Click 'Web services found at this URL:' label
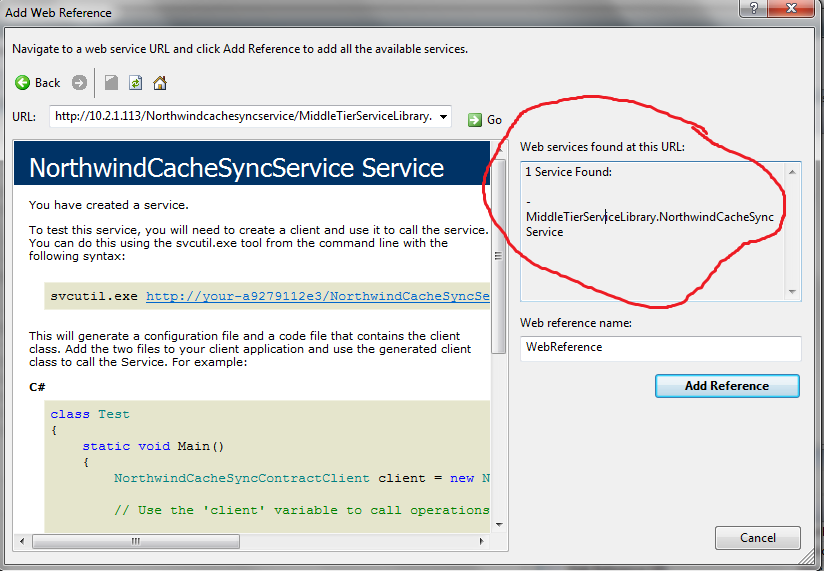This screenshot has height=571, width=824. (602, 147)
